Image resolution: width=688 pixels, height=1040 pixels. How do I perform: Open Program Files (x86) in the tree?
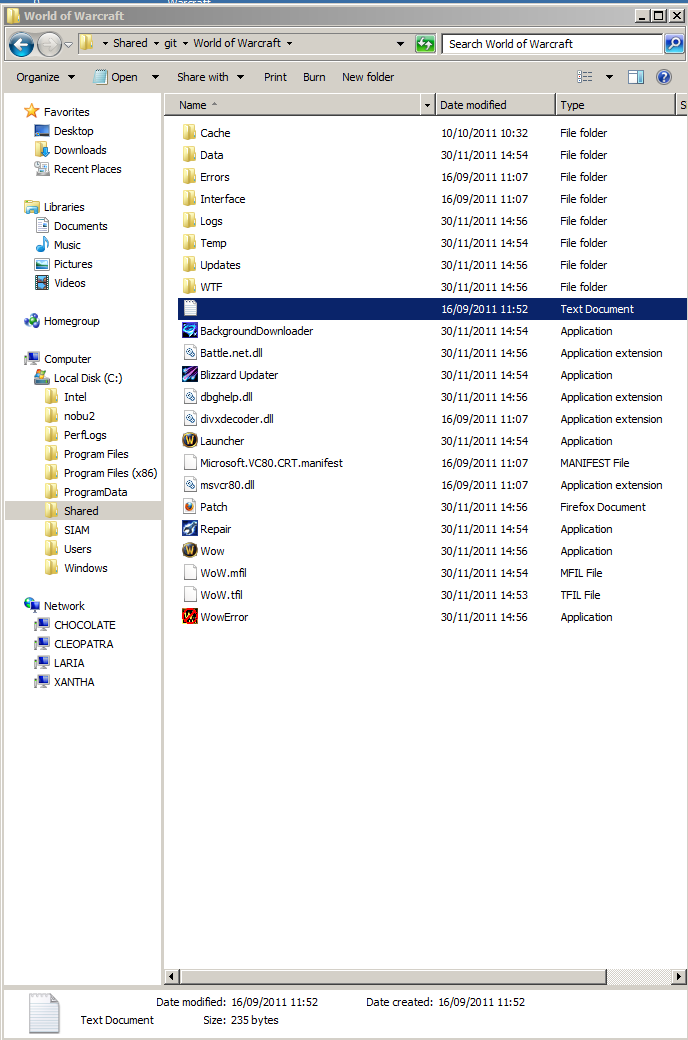point(110,473)
